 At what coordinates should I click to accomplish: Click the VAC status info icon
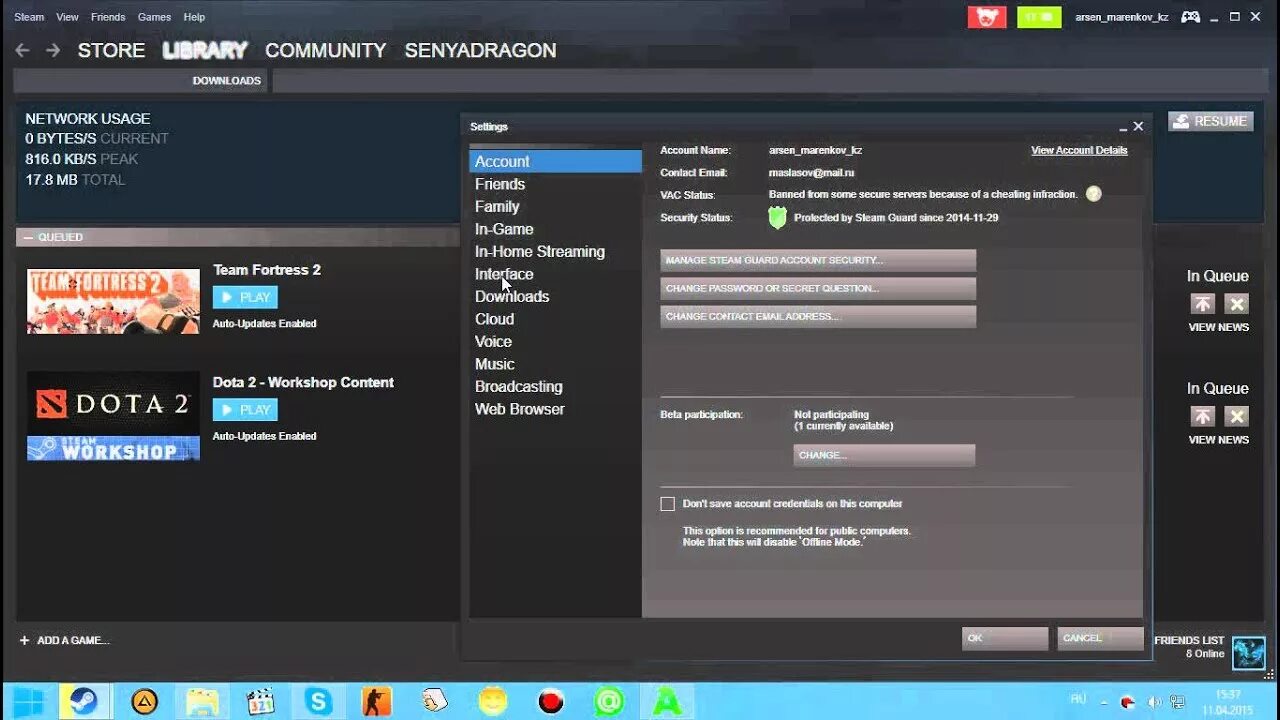tap(1093, 194)
